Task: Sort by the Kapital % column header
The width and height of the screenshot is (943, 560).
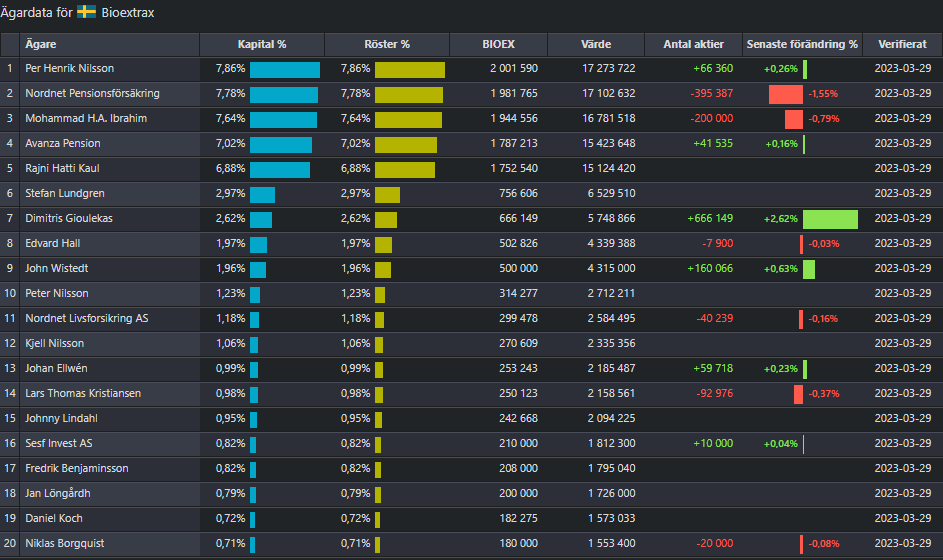Action: point(262,44)
